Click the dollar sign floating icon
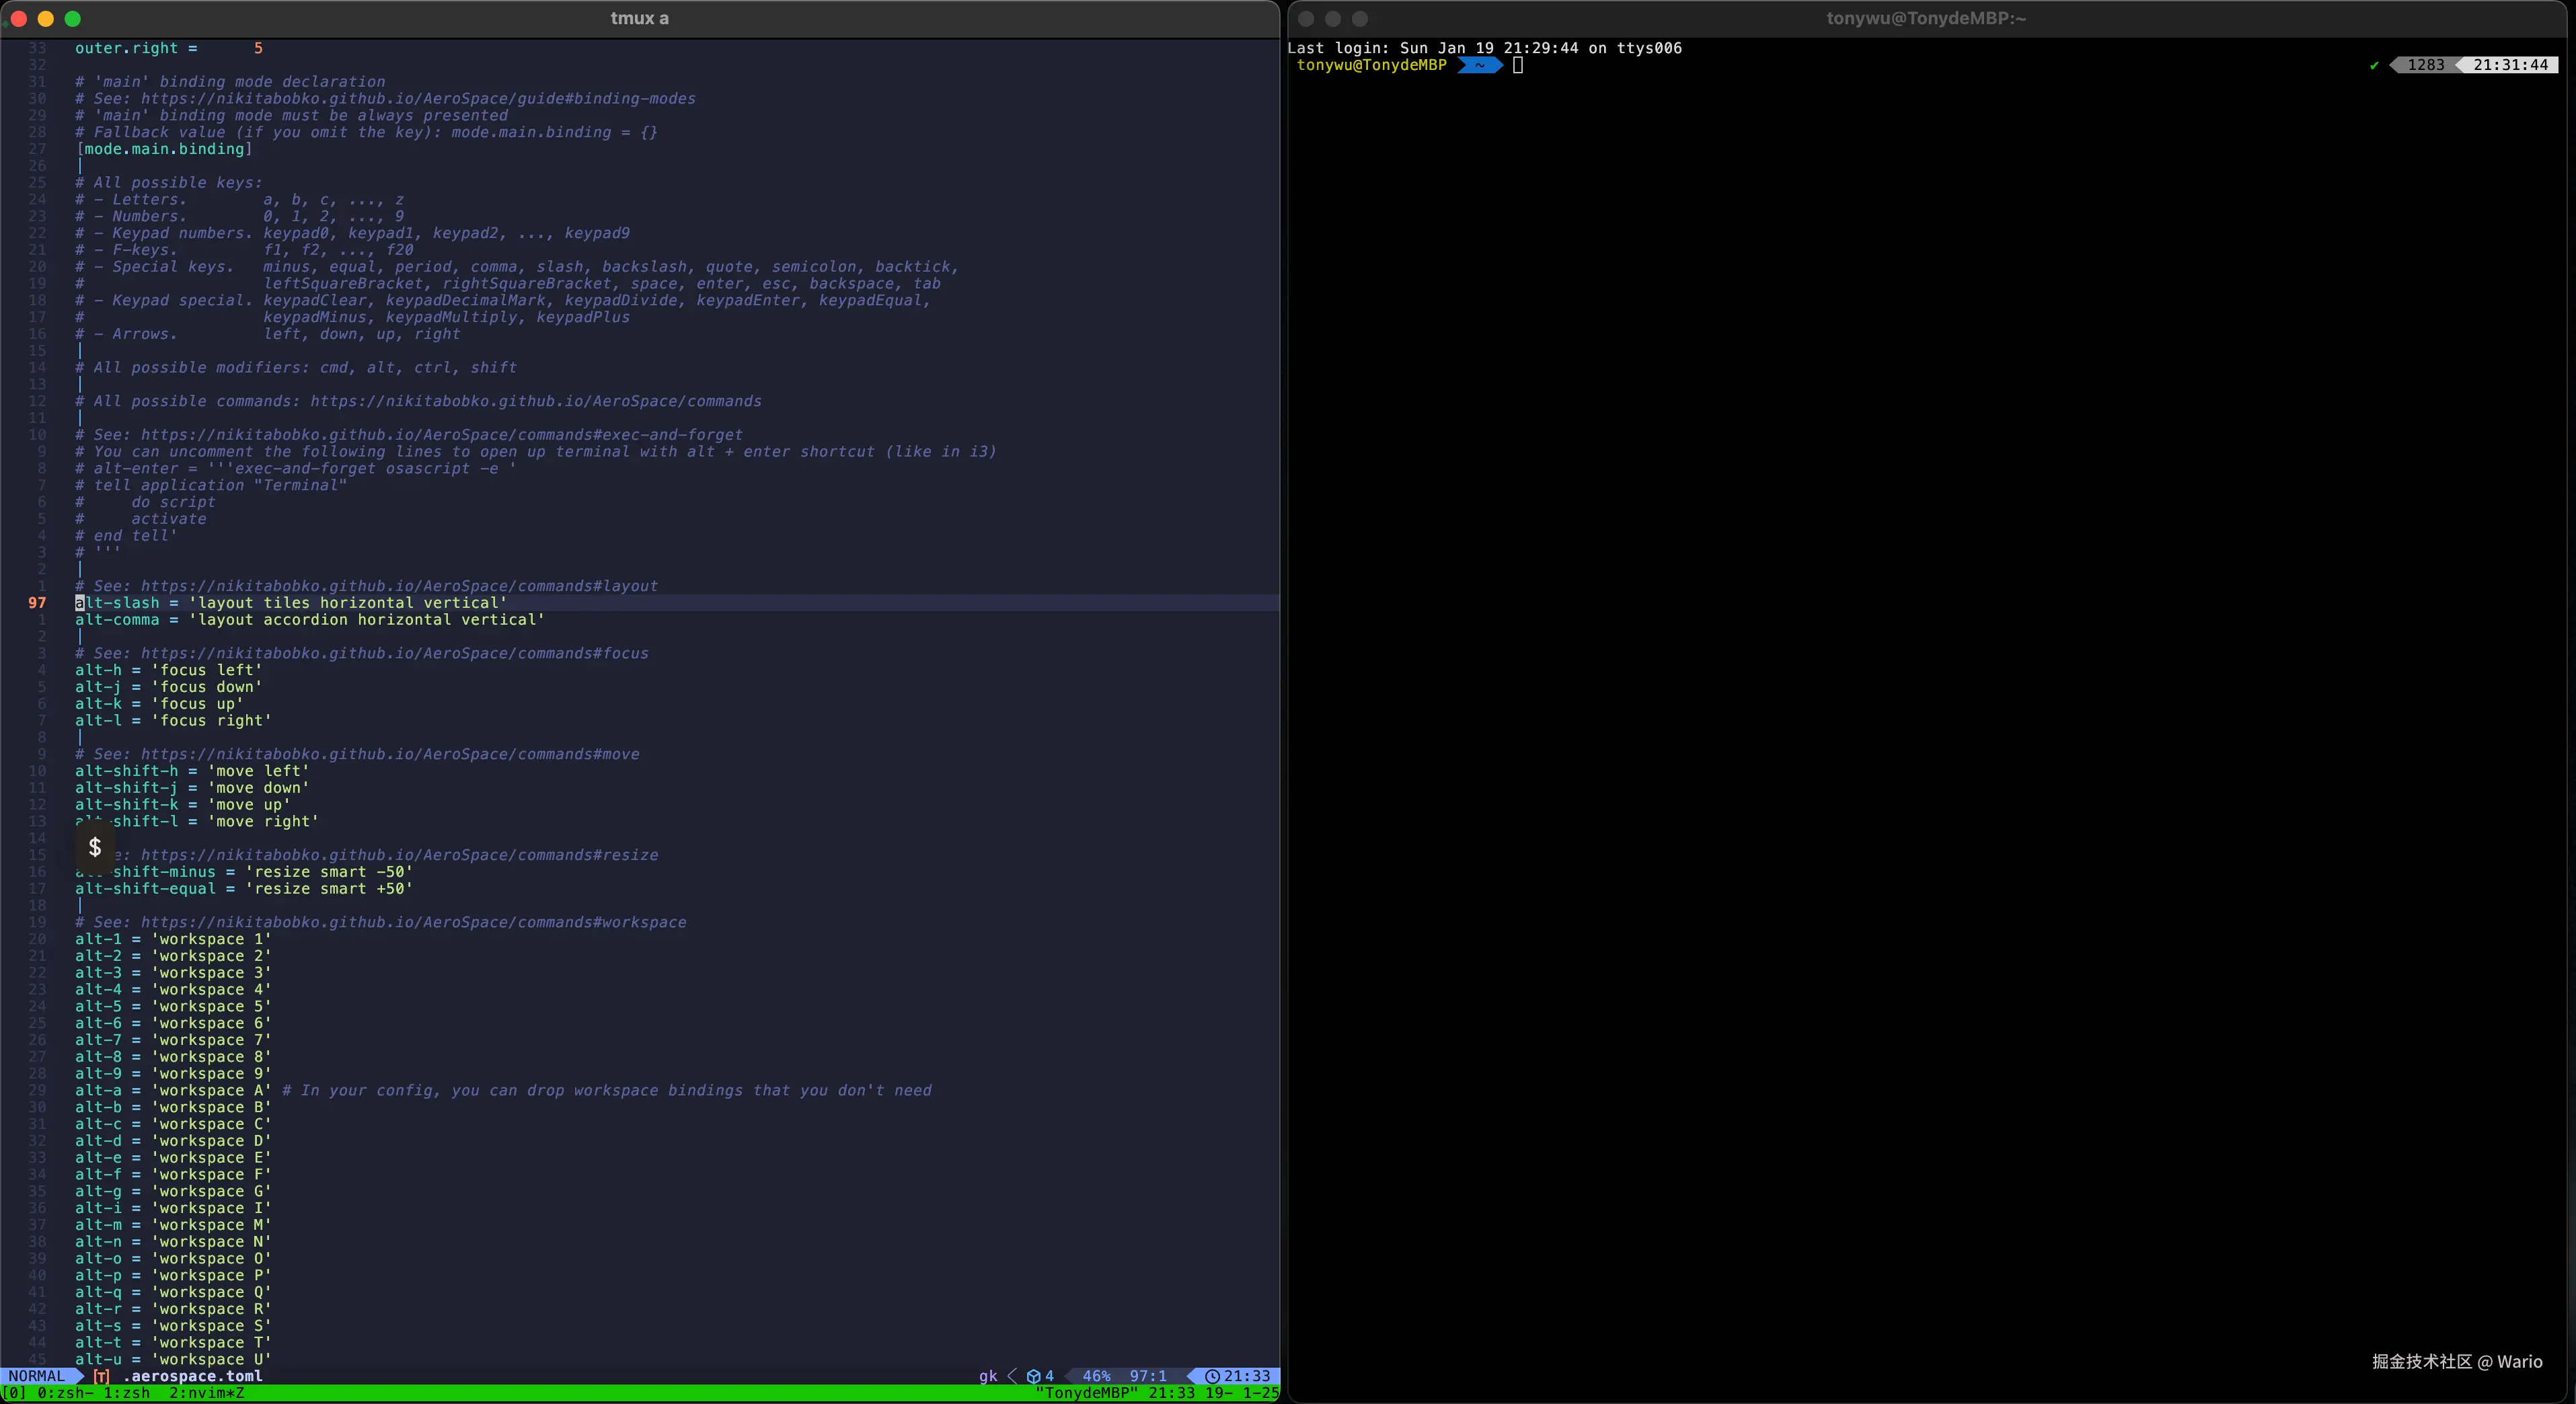 coord(95,847)
